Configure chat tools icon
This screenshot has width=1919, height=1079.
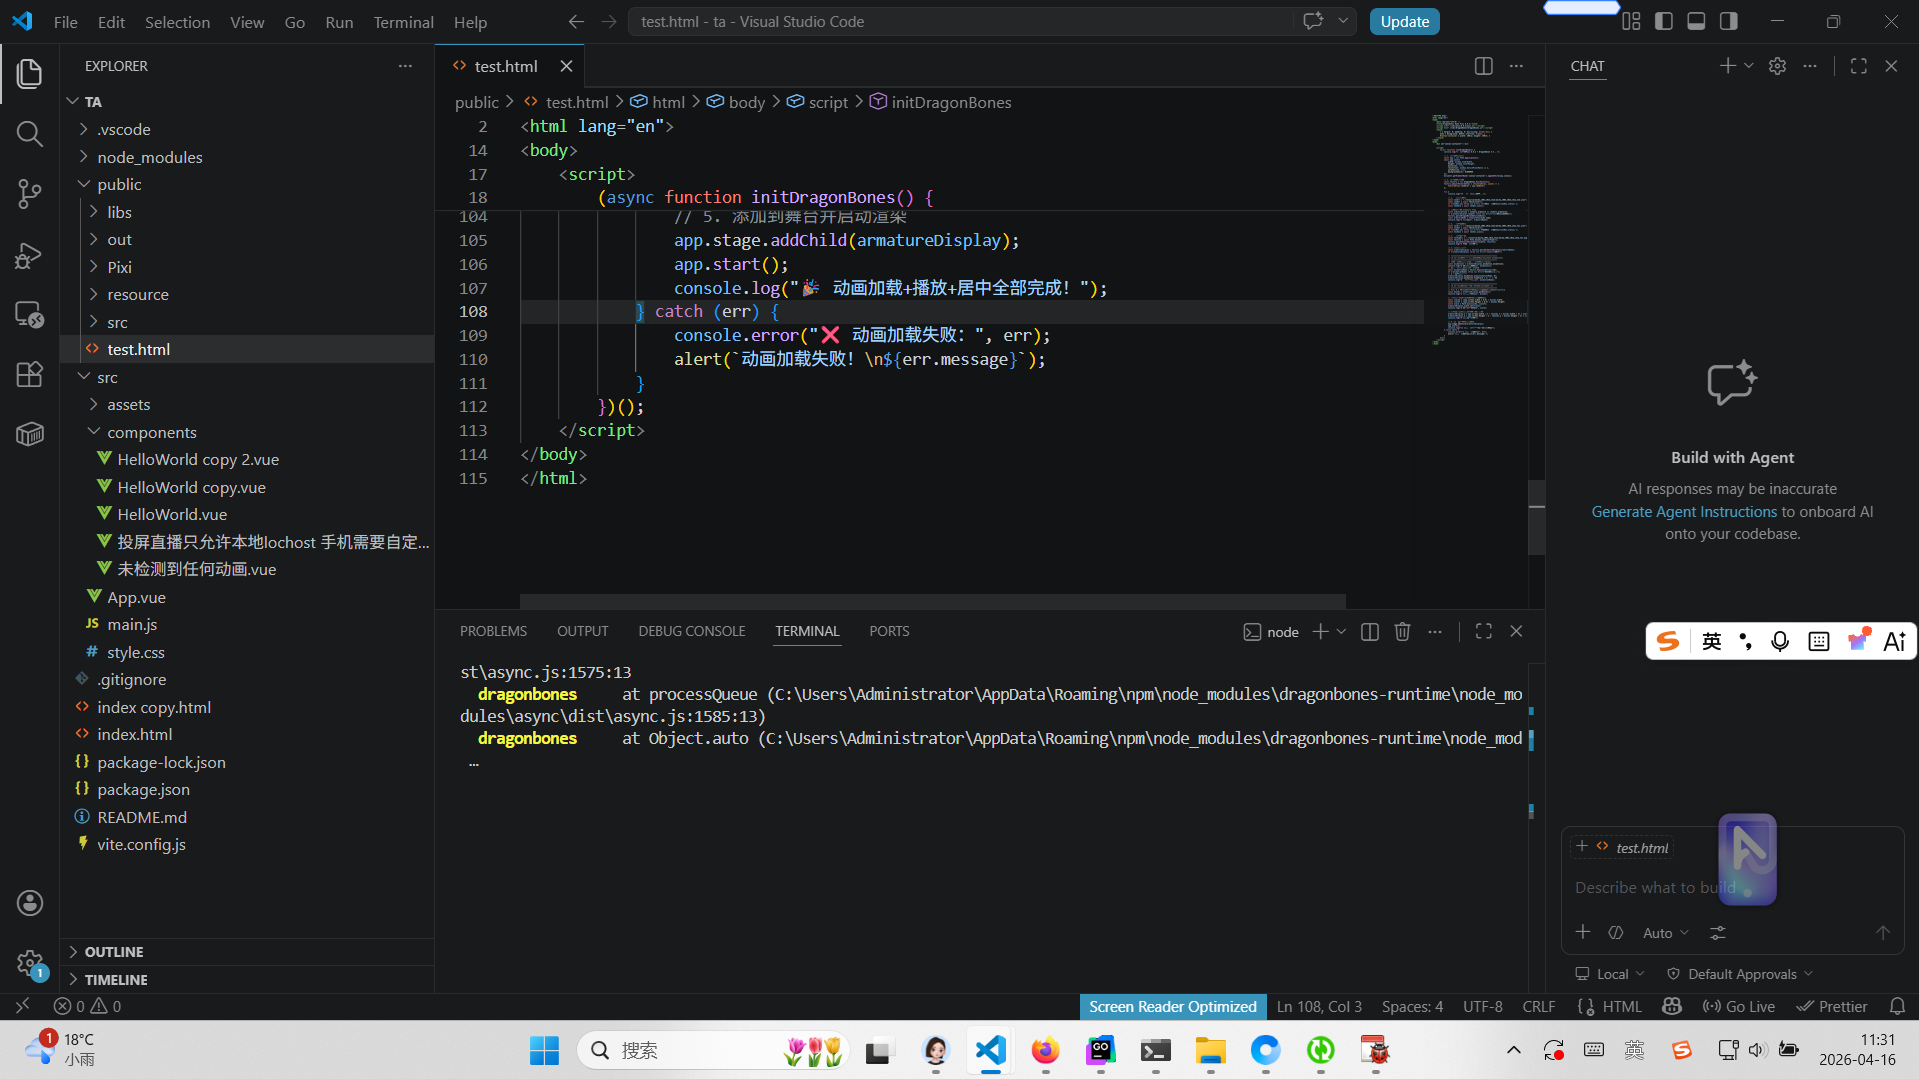click(1717, 933)
